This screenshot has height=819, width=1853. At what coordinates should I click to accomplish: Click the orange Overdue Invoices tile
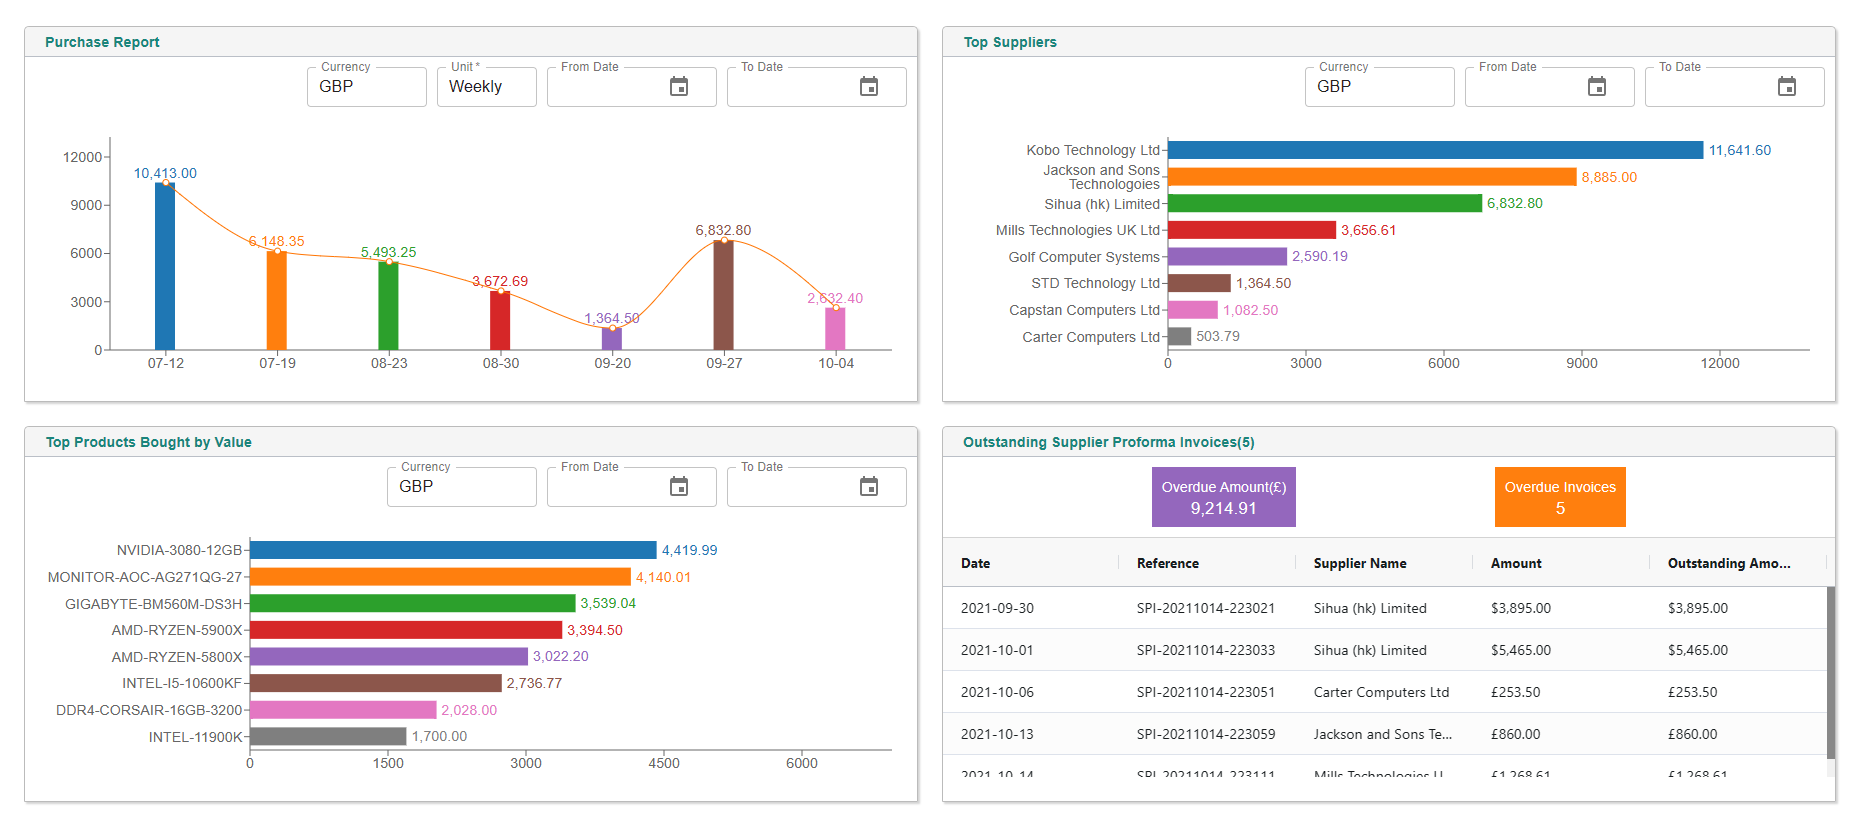tap(1559, 497)
